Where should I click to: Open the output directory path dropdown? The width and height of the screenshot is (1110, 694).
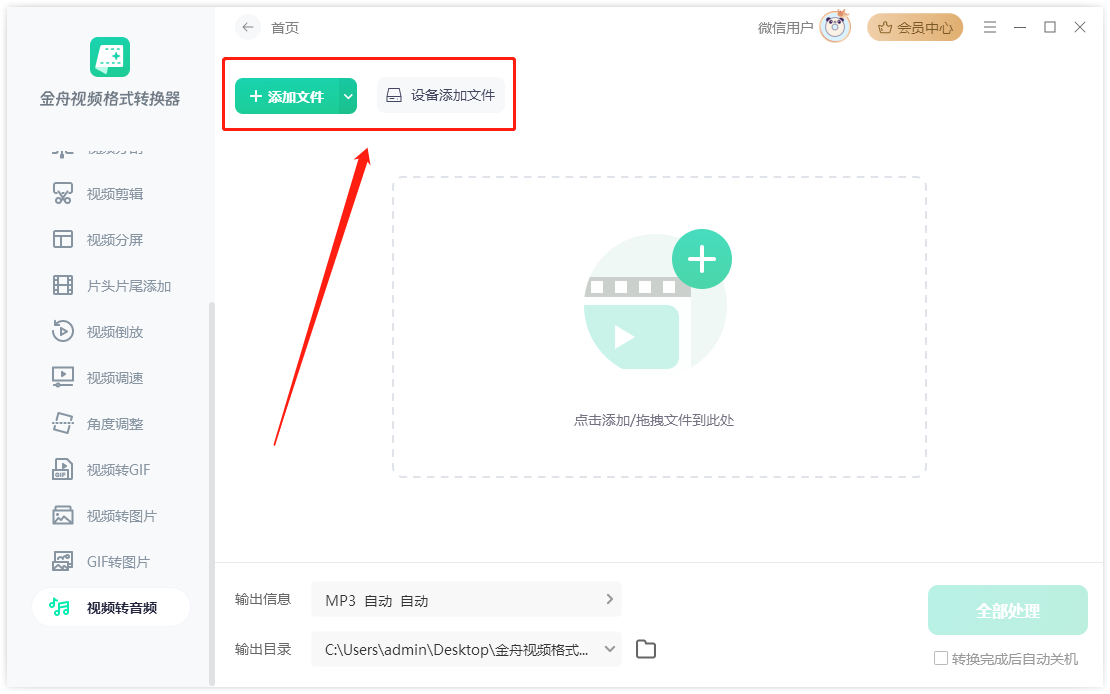[607, 649]
